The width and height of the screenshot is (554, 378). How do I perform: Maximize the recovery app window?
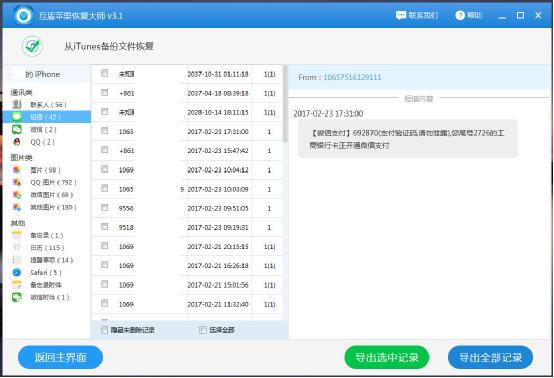(x=520, y=15)
